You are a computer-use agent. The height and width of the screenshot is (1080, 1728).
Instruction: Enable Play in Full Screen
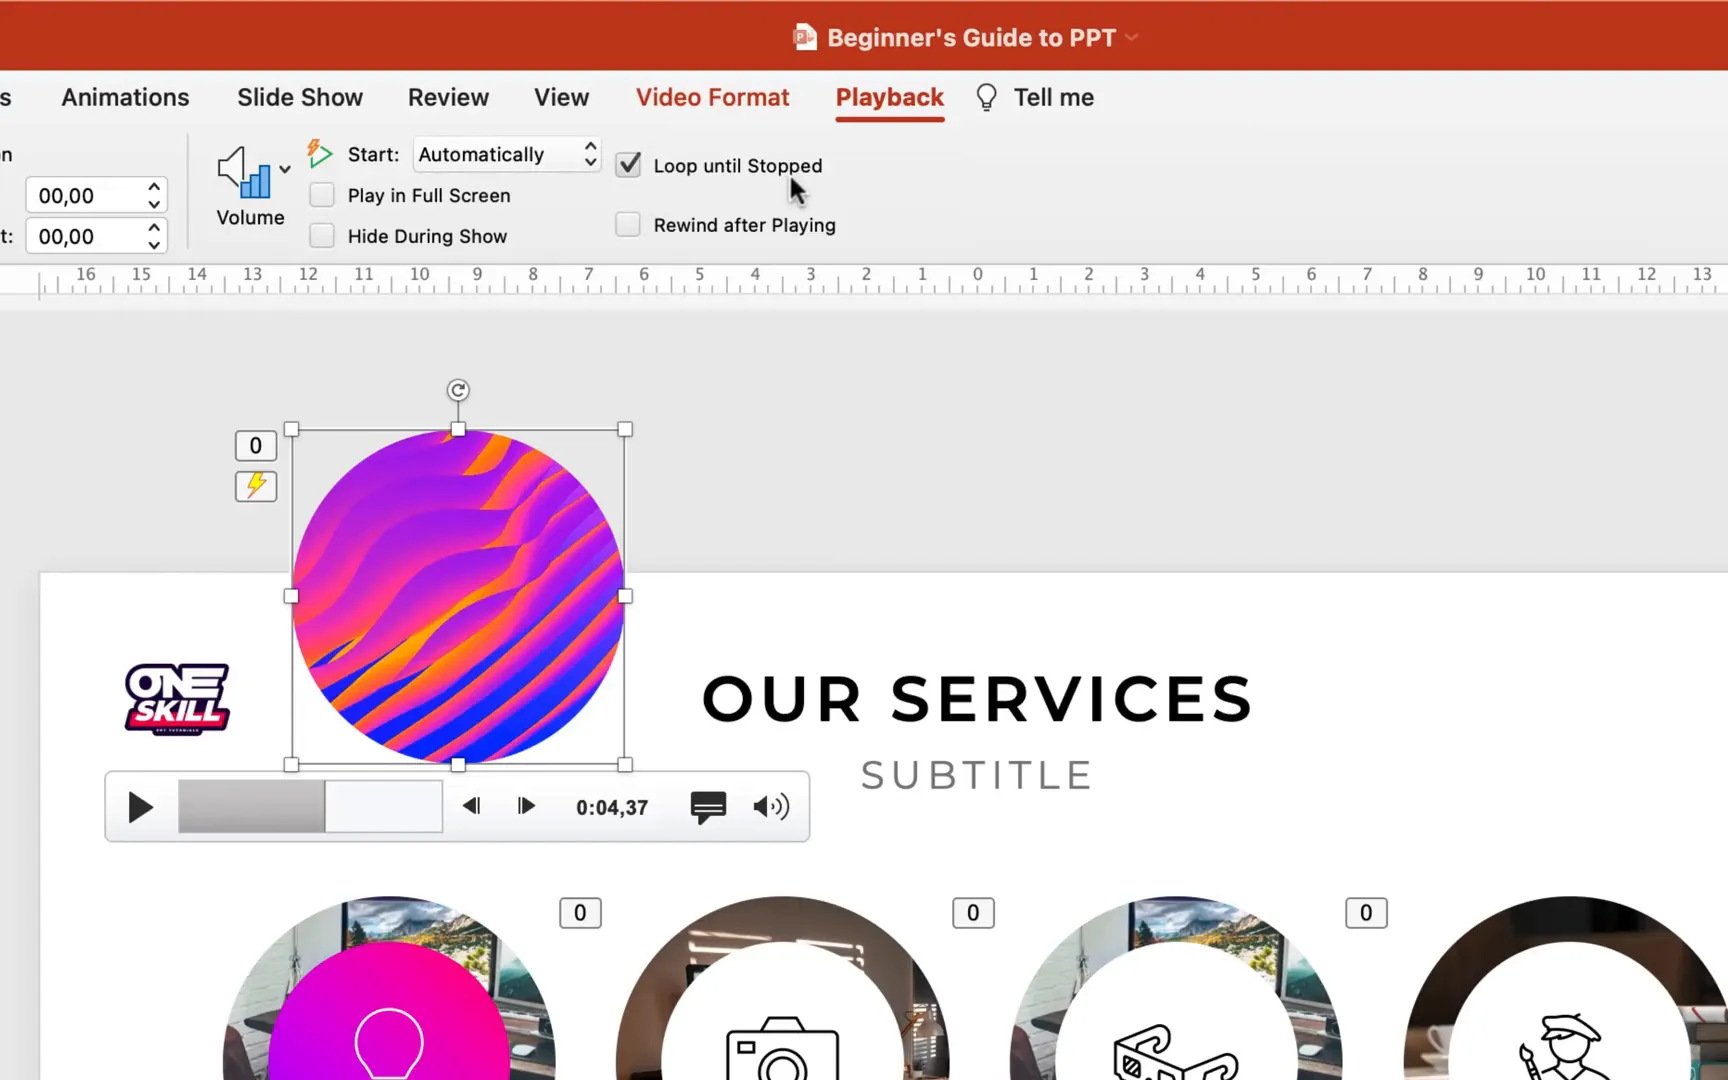pos(322,195)
